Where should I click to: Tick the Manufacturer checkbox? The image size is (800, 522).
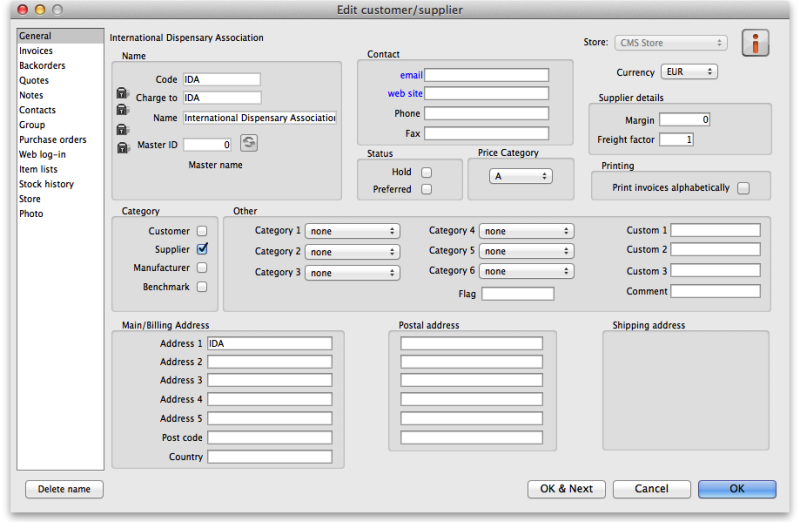(x=202, y=268)
